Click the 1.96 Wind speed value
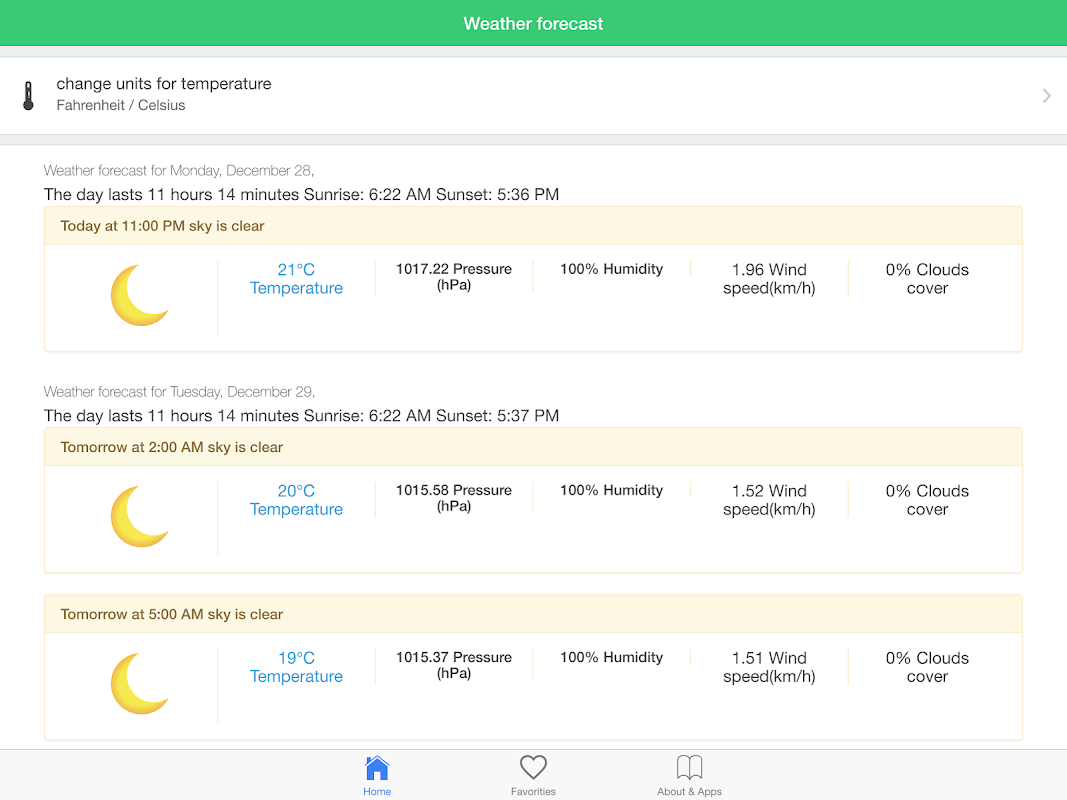 point(769,279)
